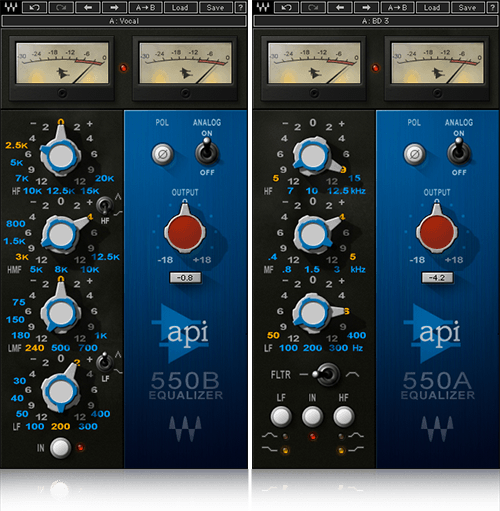Toggle Analog on/off switch on 550A

(x=459, y=152)
